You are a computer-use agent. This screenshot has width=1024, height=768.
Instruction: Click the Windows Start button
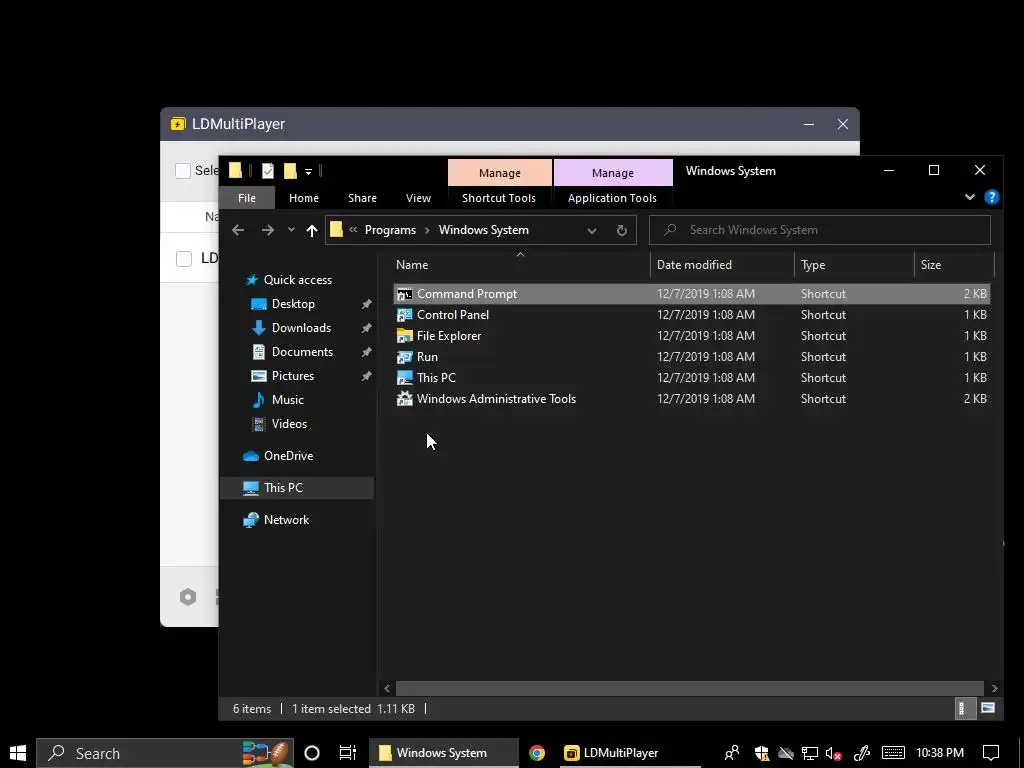(18, 753)
